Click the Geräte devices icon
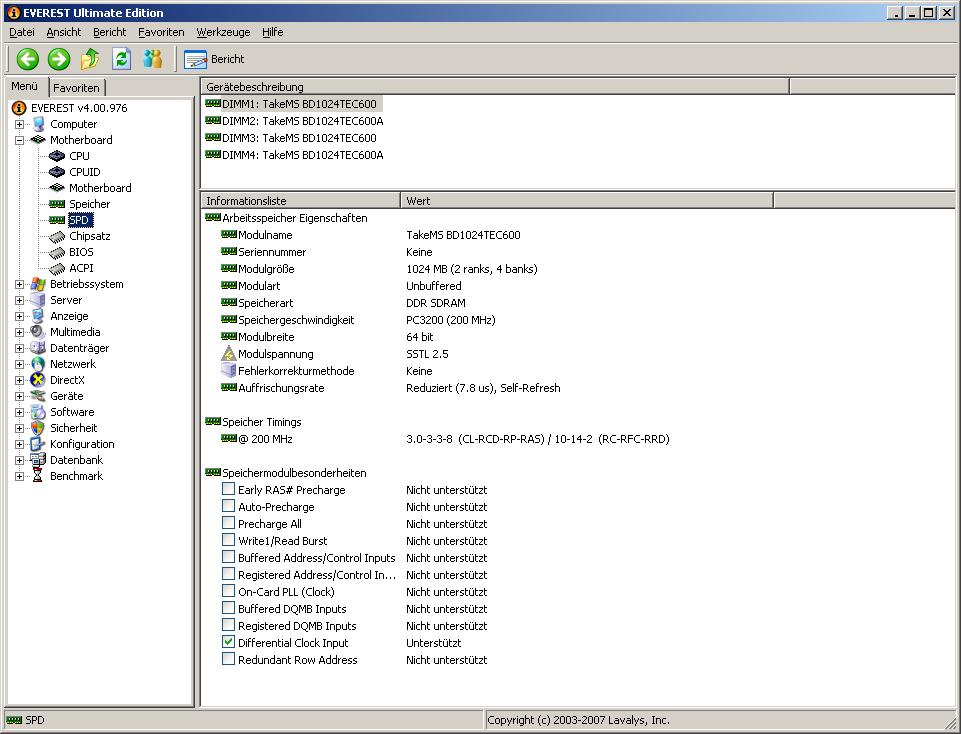The height and width of the screenshot is (734, 961). coord(38,396)
